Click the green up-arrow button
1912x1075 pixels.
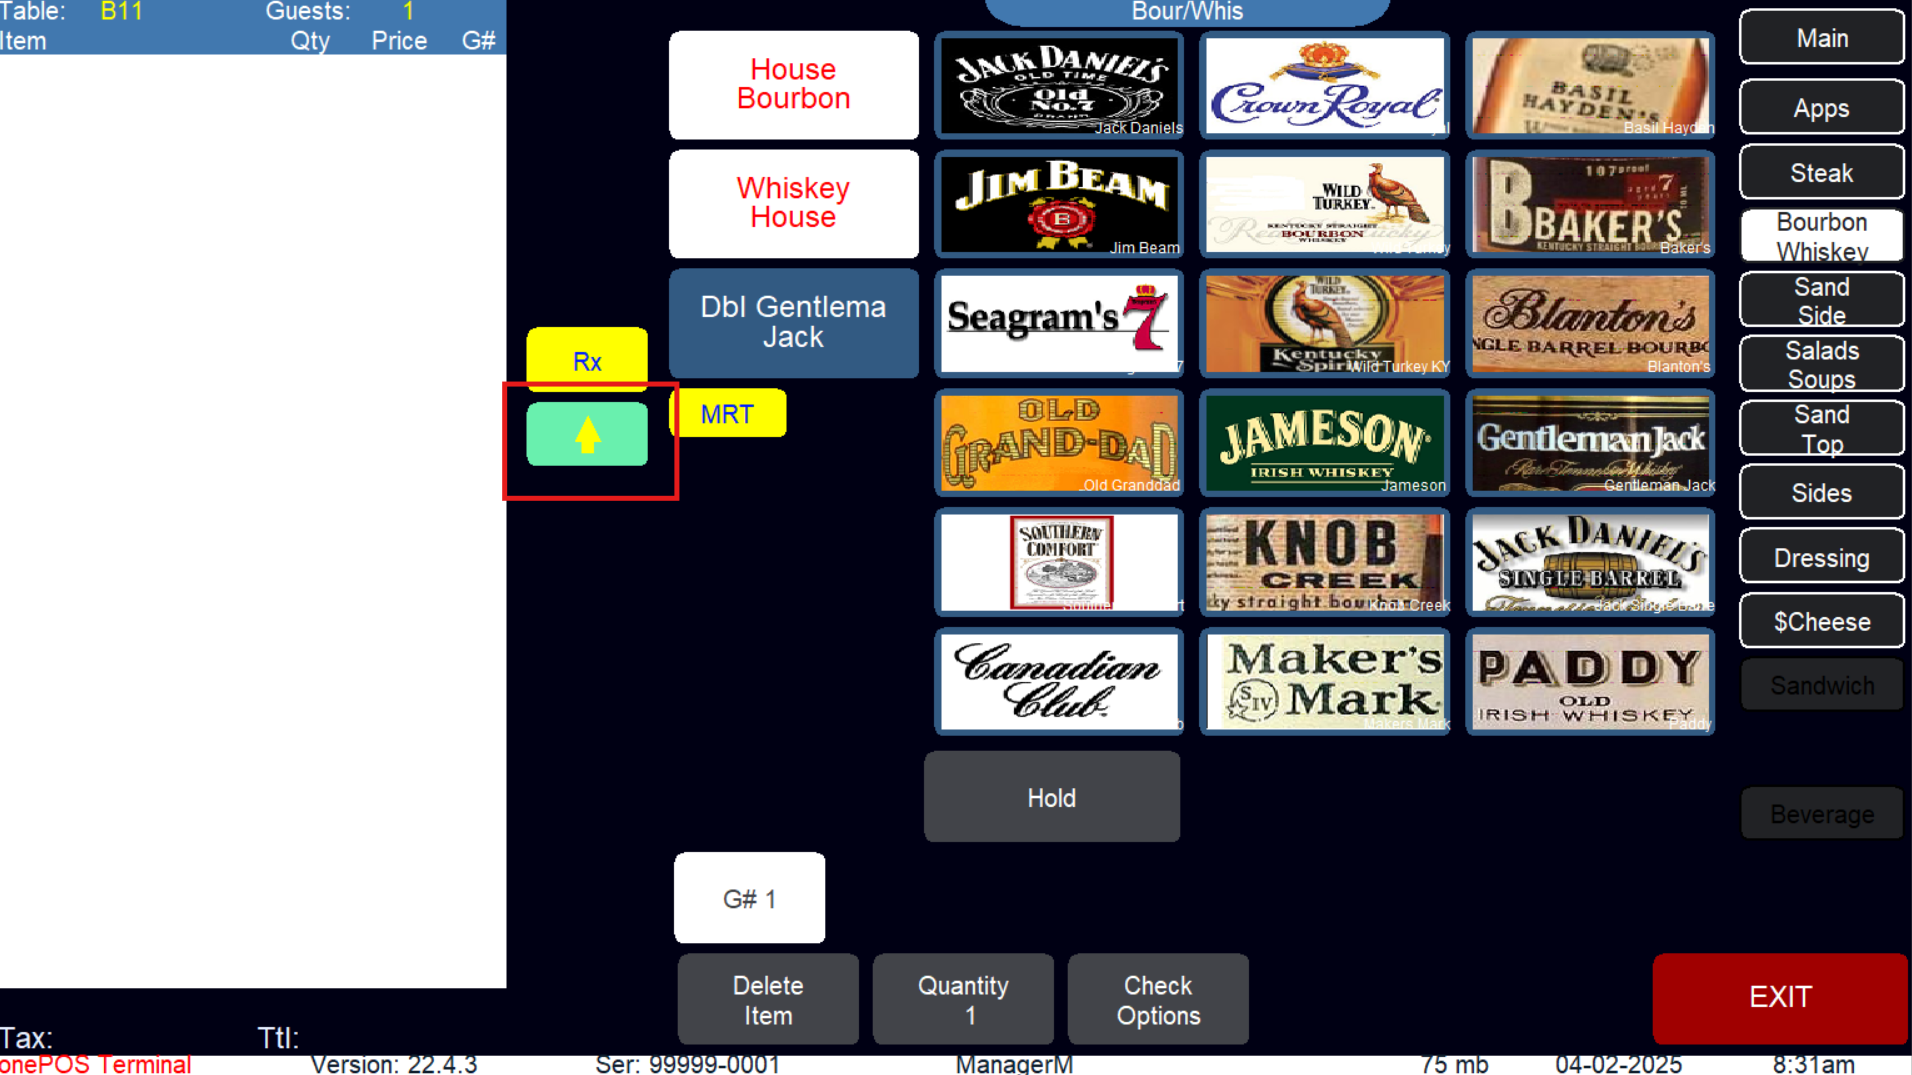[x=587, y=434]
